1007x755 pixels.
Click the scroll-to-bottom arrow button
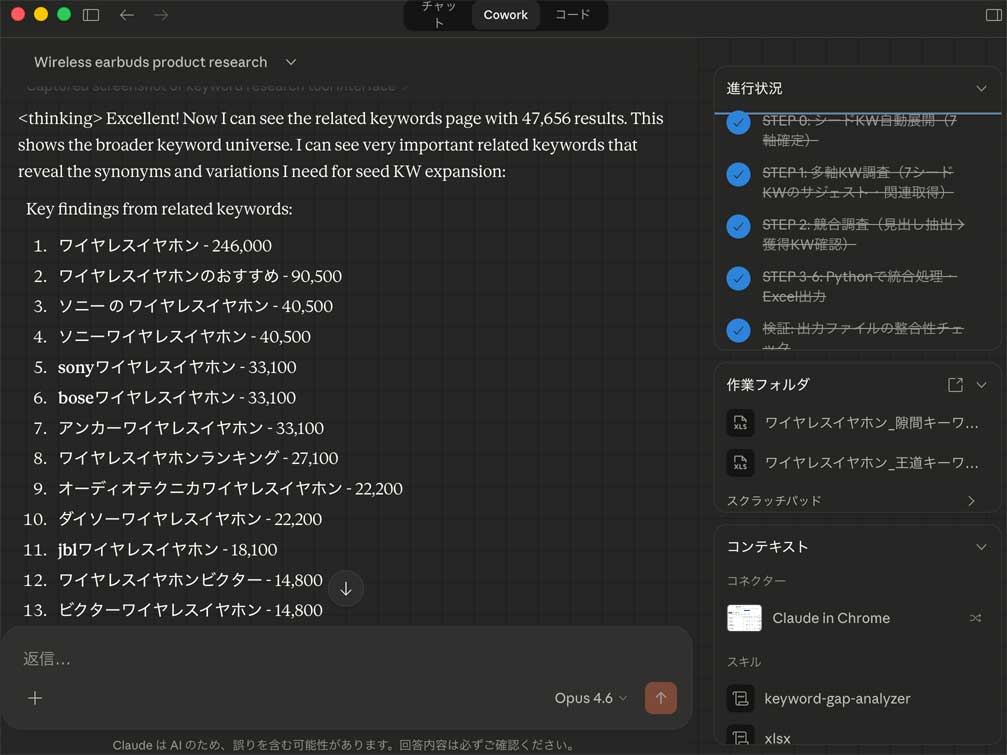(345, 589)
